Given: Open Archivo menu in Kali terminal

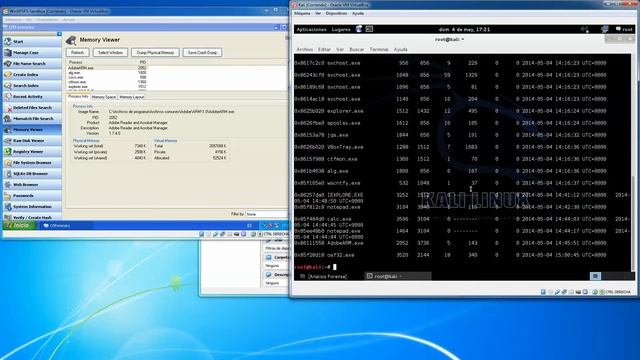Looking at the screenshot, I should 304,49.
